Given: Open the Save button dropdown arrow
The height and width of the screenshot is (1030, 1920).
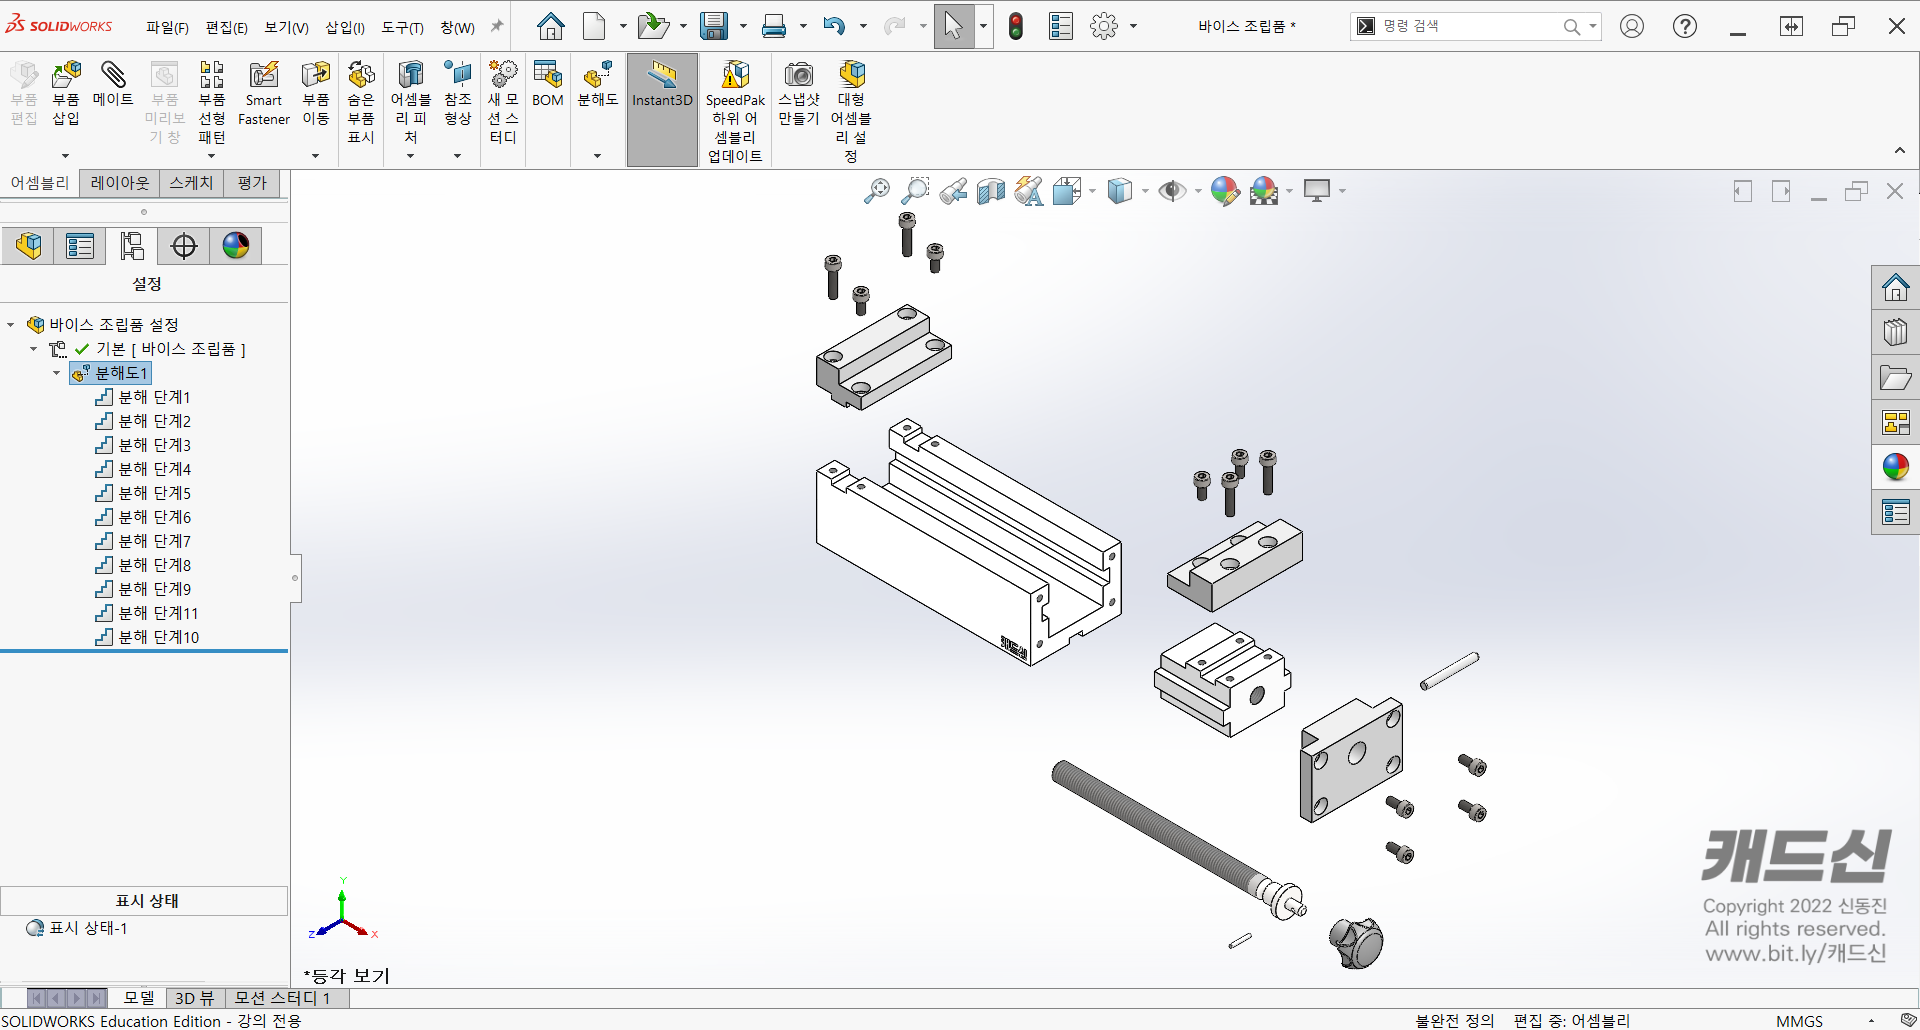Looking at the screenshot, I should pos(743,26).
